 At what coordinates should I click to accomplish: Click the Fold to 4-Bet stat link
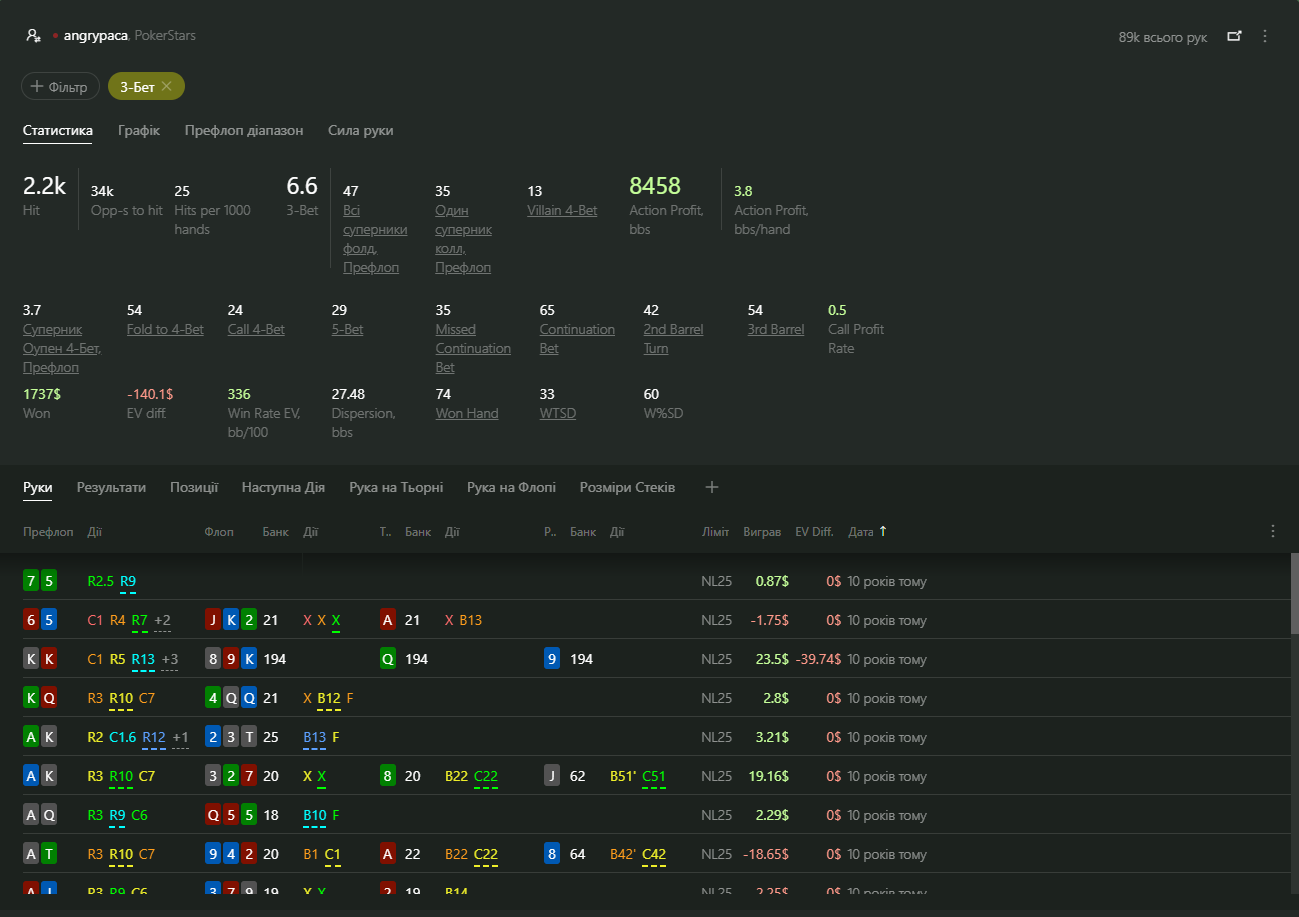click(x=165, y=329)
